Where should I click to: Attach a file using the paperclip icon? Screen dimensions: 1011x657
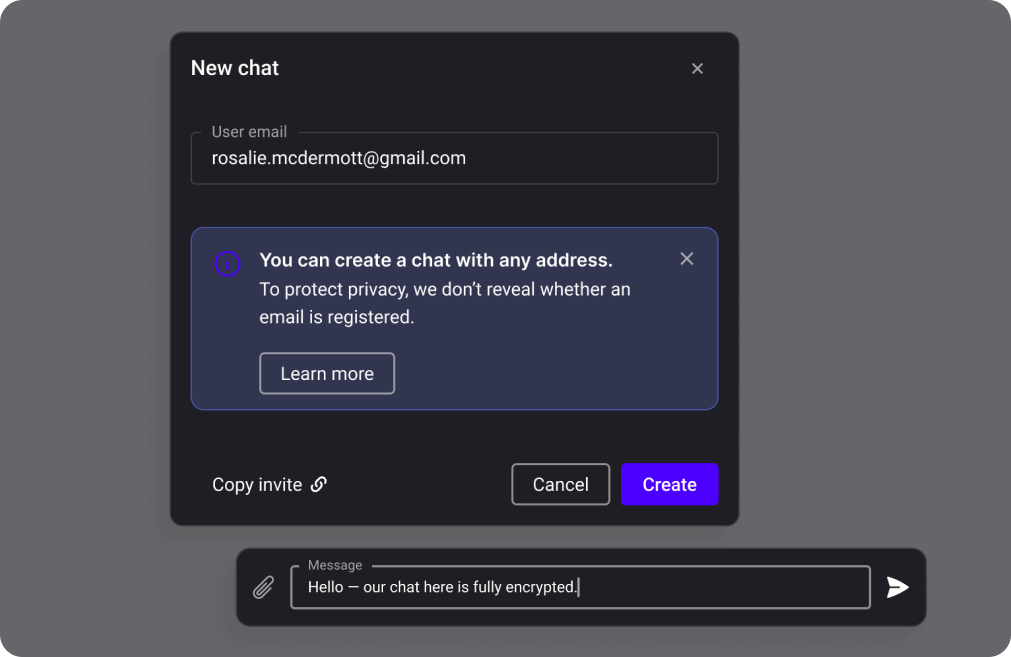[263, 587]
